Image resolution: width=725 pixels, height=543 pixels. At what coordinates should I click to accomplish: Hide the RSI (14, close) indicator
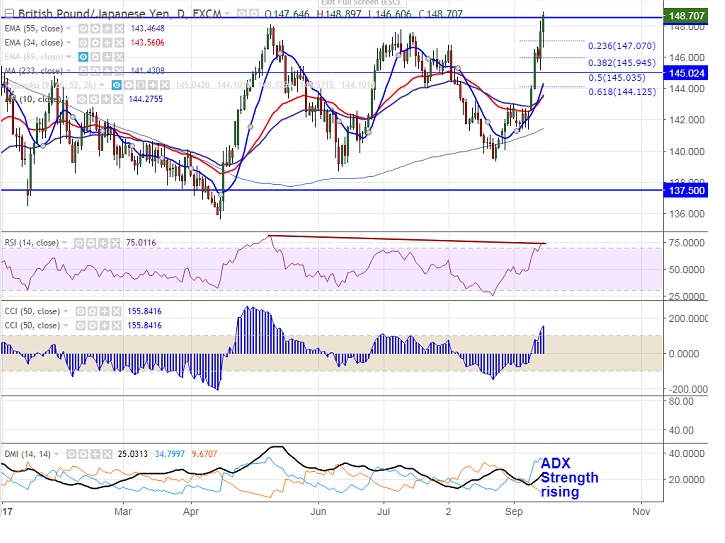click(x=79, y=243)
